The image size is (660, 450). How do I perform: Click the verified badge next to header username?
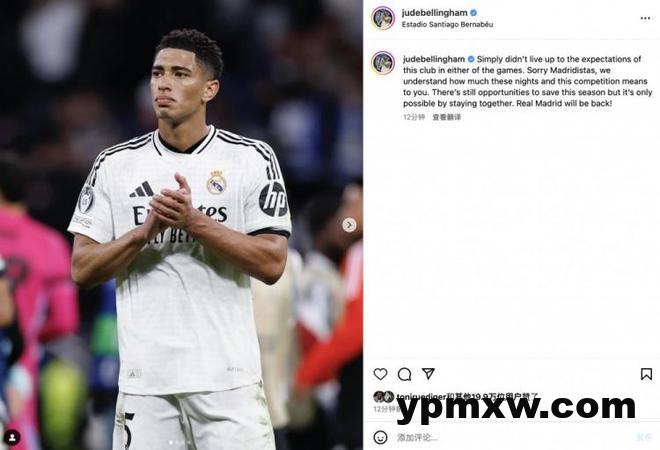[x=474, y=13]
